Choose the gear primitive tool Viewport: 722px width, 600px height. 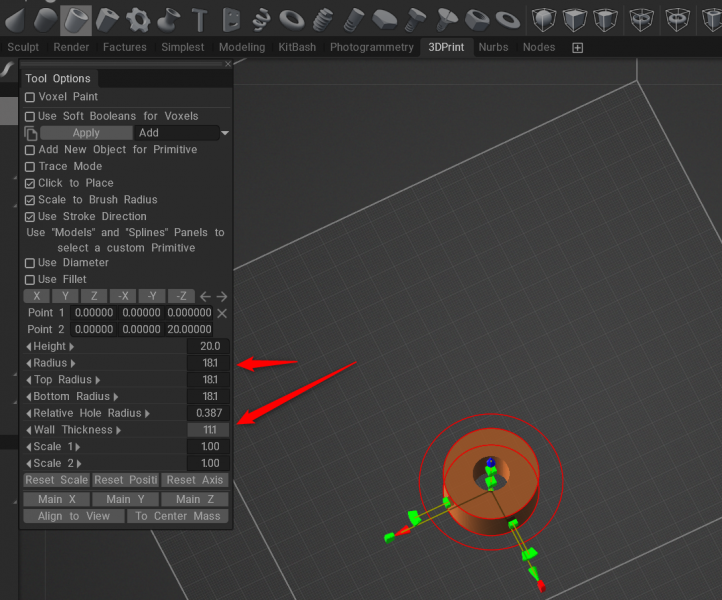(x=138, y=19)
